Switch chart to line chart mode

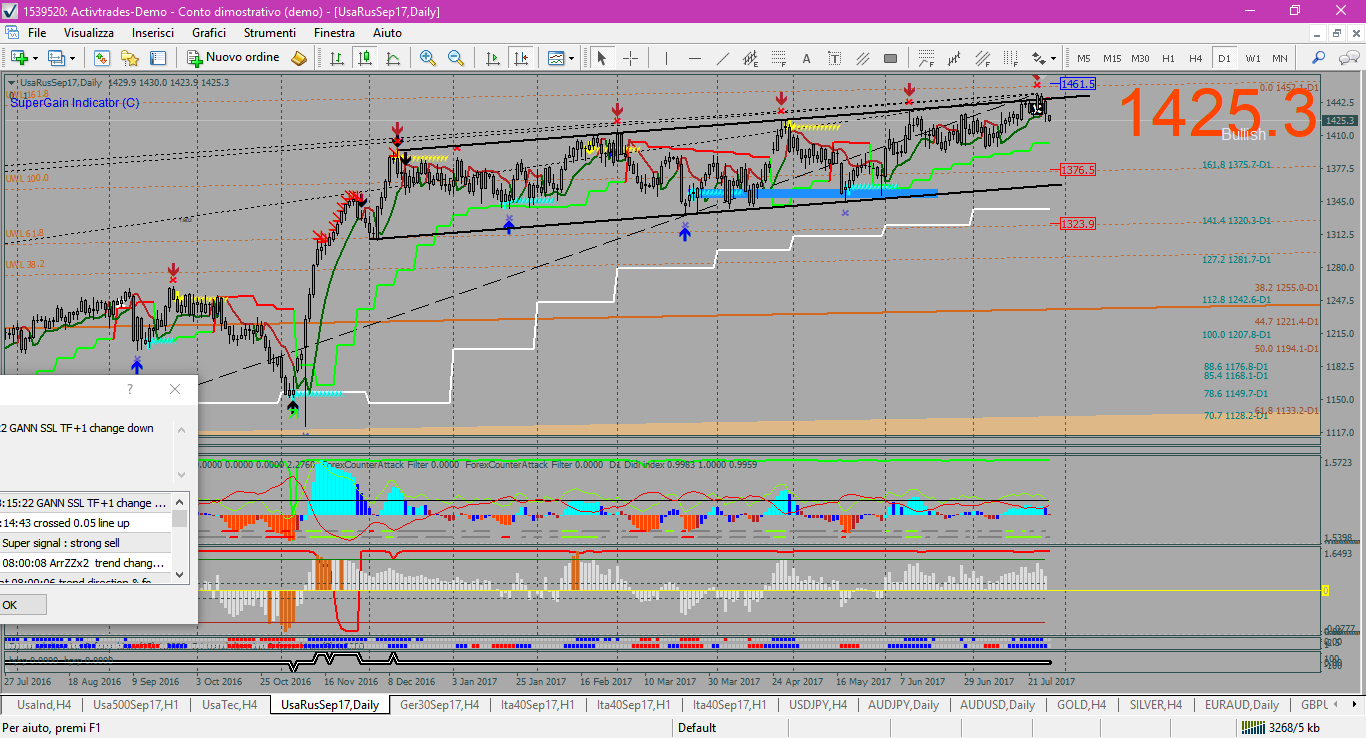[x=392, y=58]
